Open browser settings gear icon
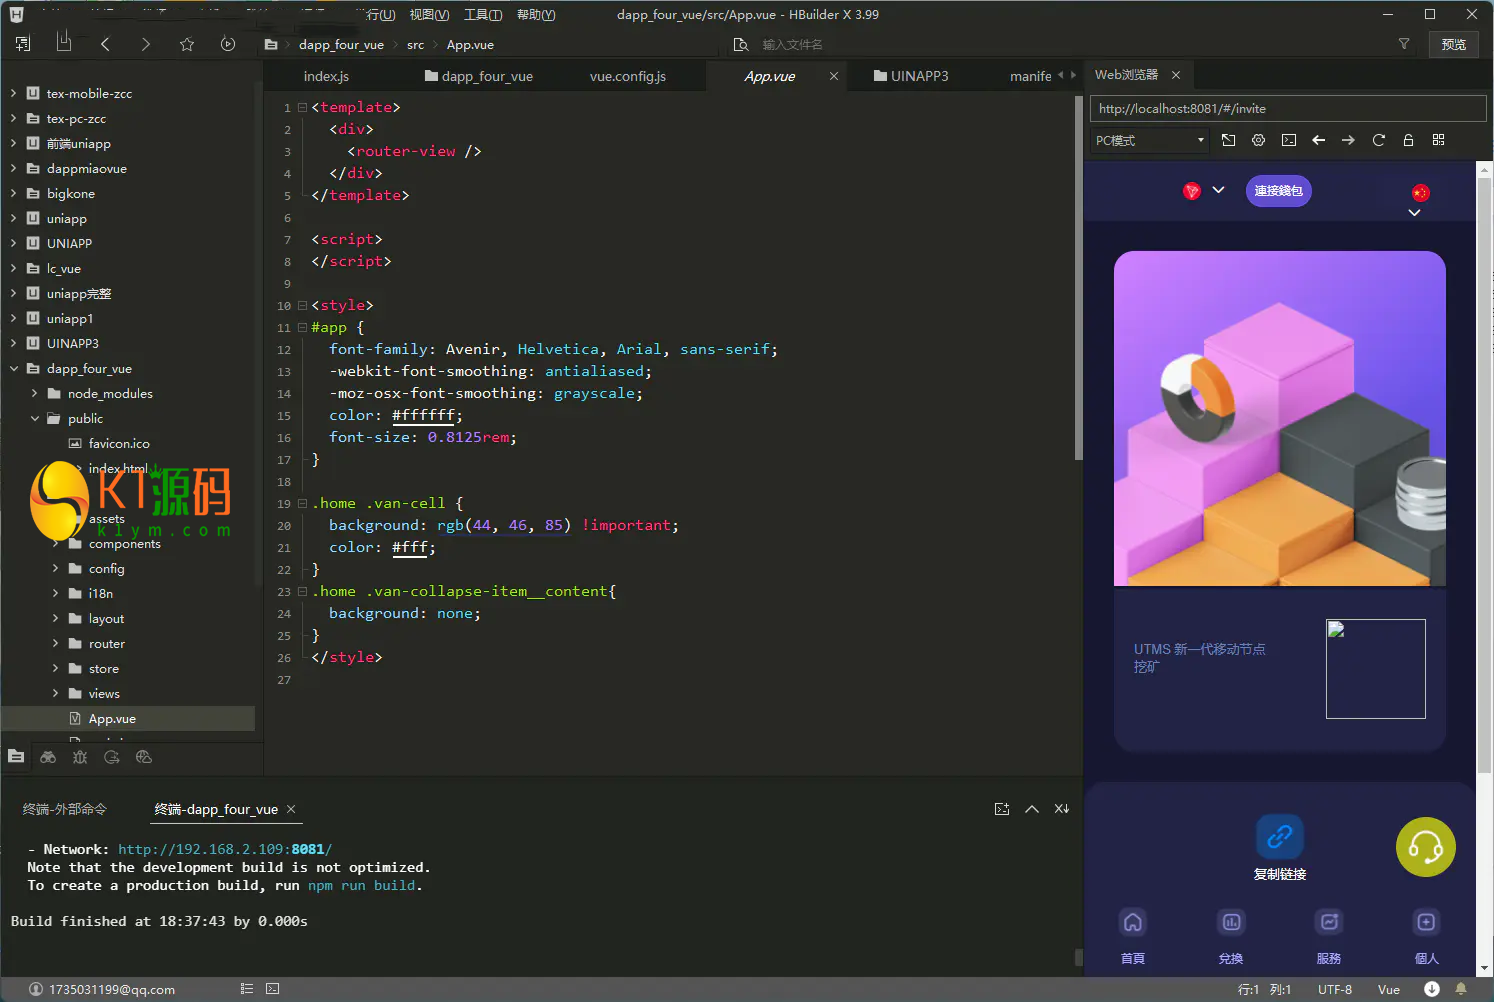 [1258, 140]
